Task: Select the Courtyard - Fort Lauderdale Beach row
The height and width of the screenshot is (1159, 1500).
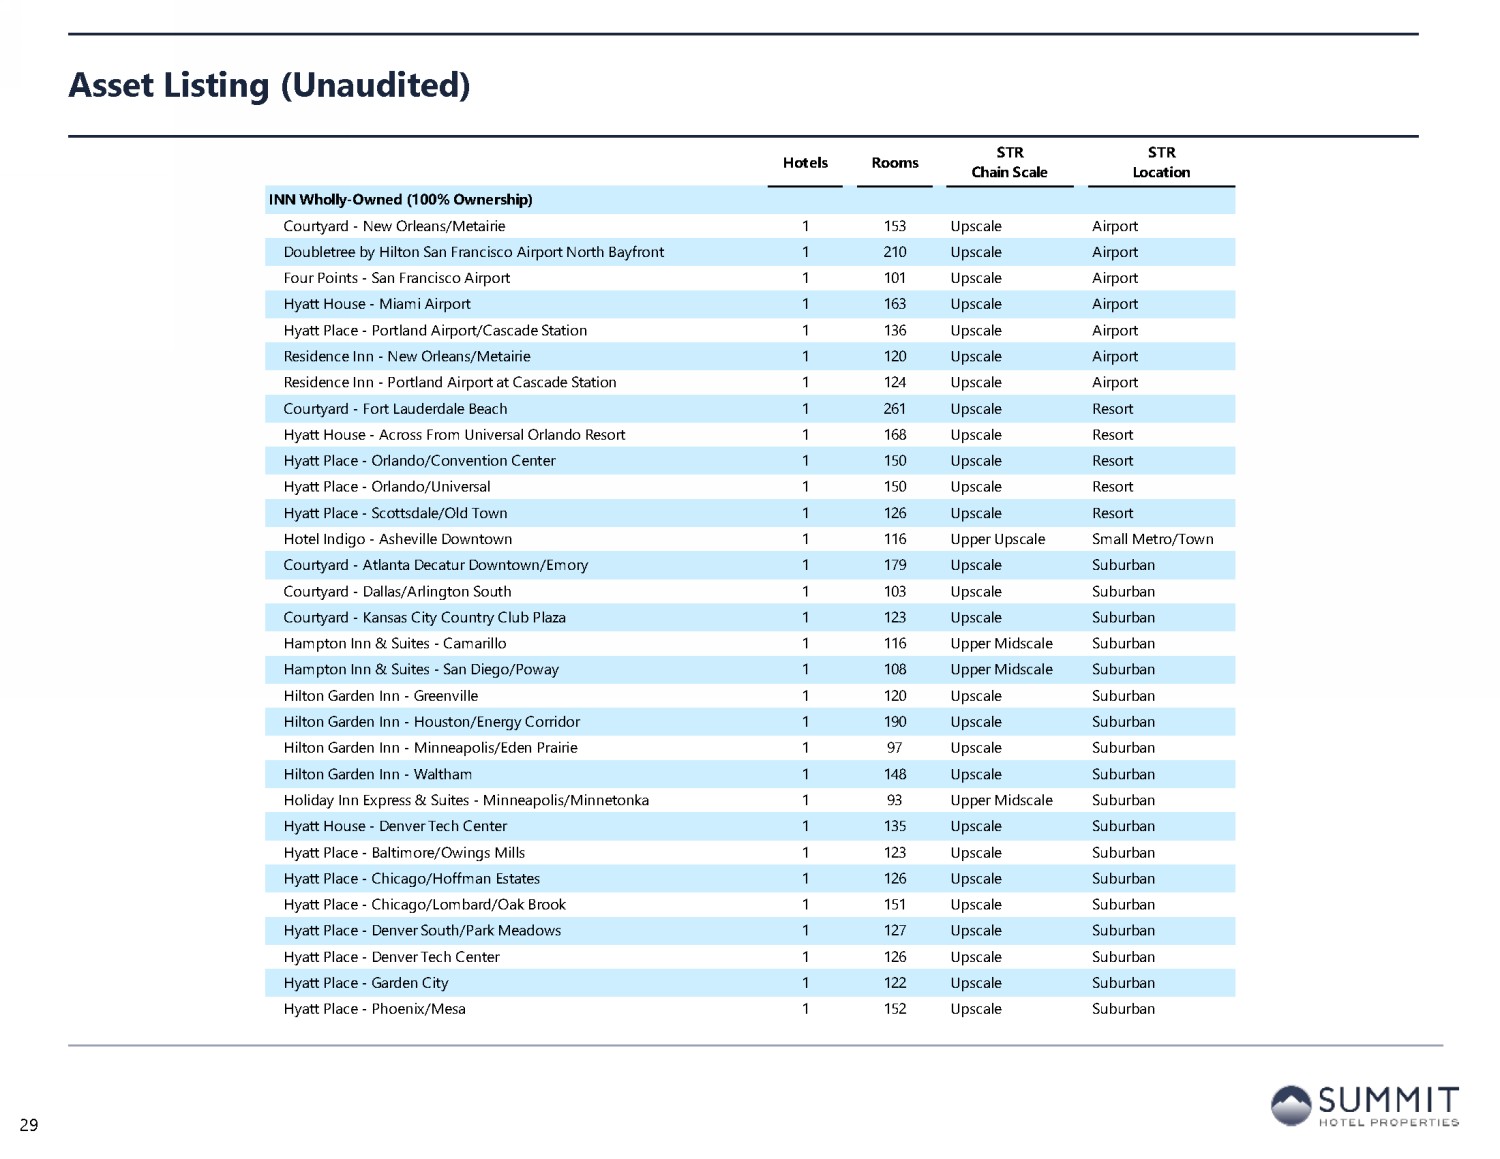Action: coord(395,409)
